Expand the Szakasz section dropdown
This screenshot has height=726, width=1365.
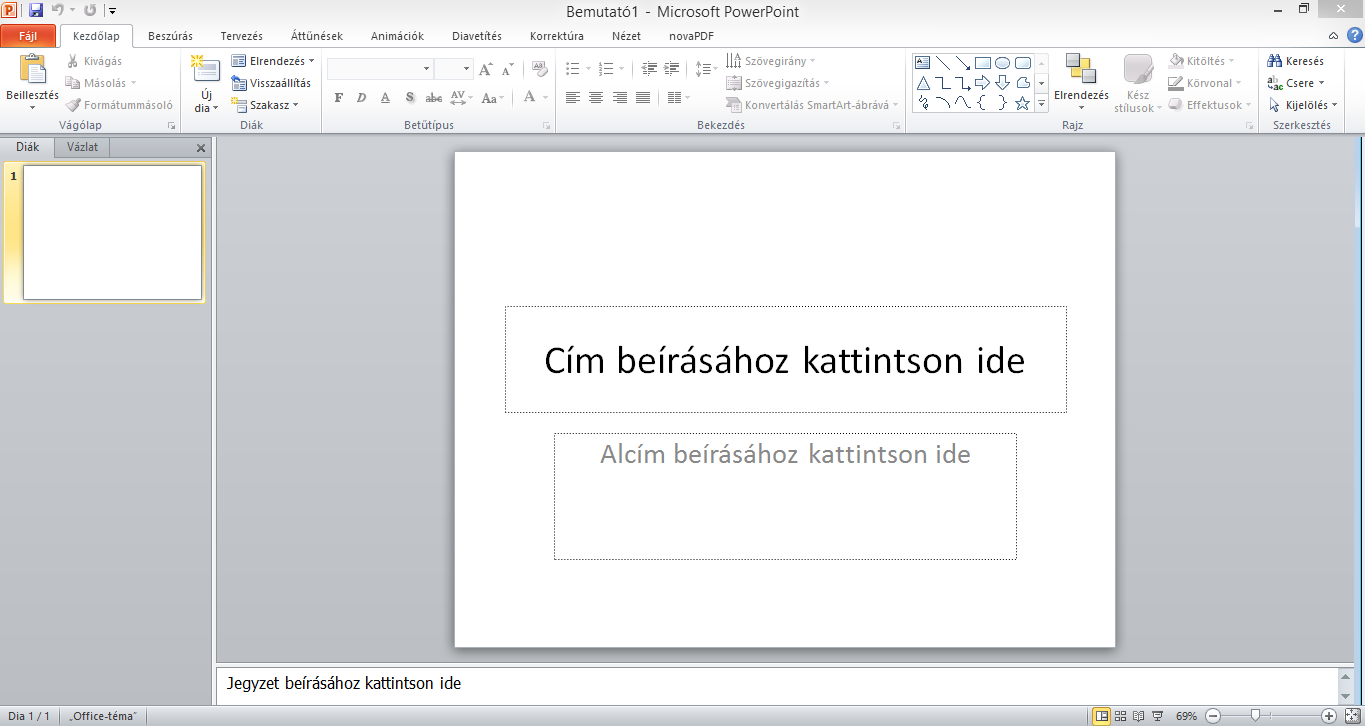[x=266, y=105]
